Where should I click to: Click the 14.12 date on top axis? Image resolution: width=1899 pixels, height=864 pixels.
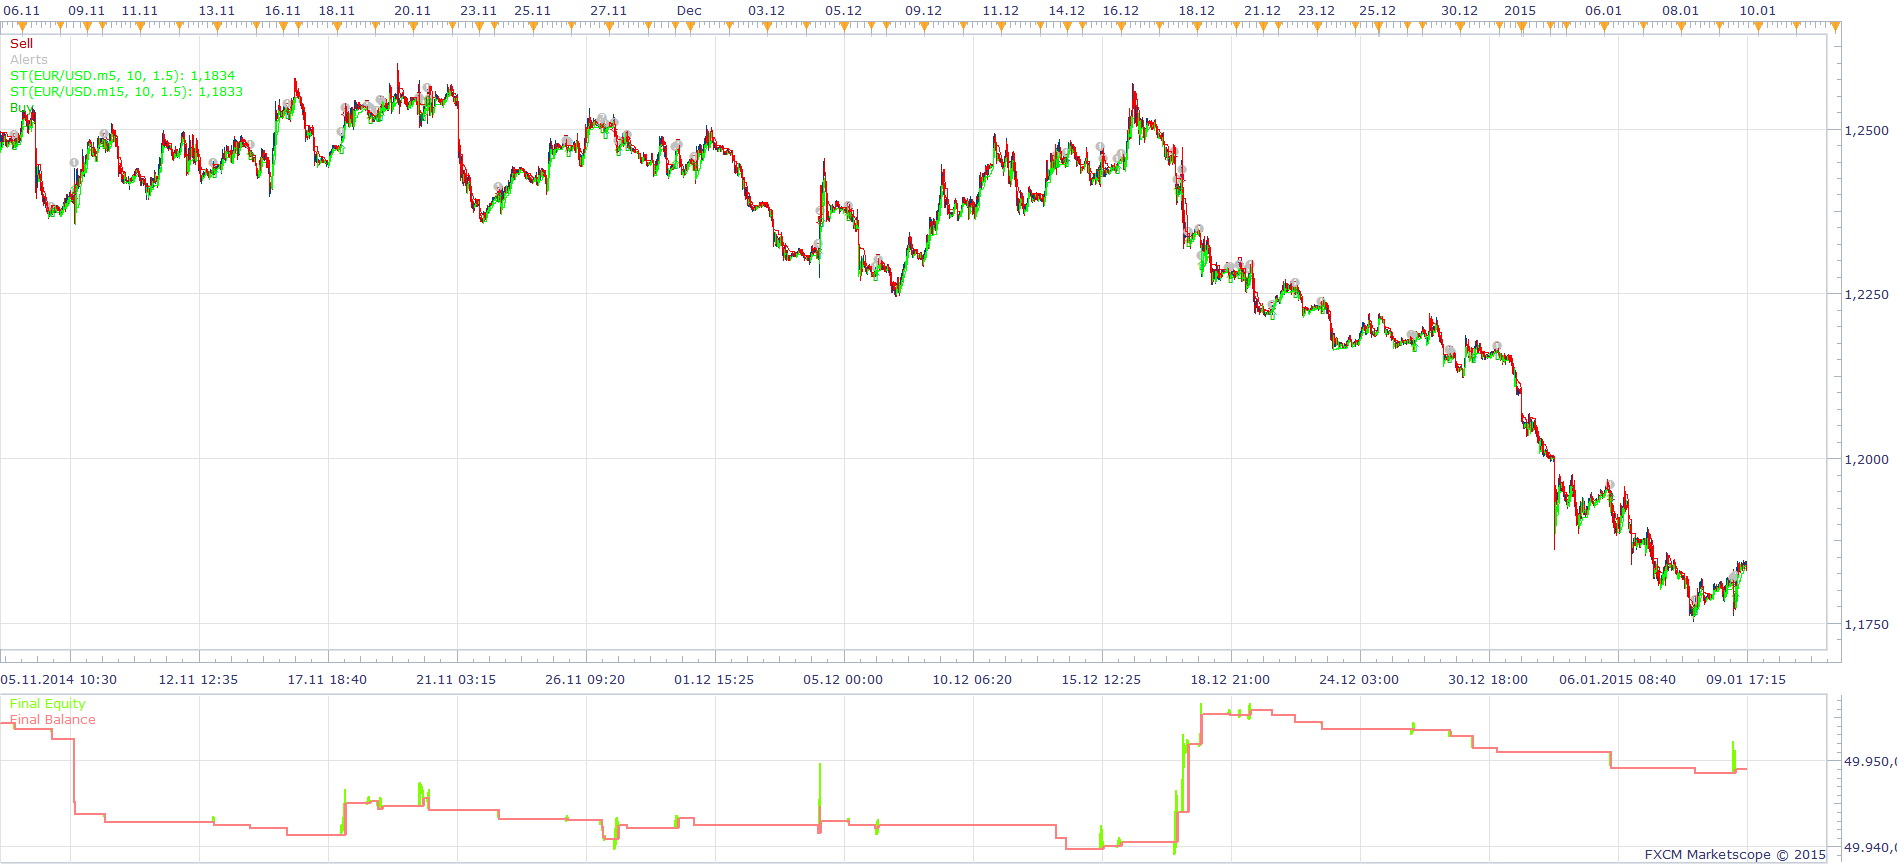[1066, 11]
